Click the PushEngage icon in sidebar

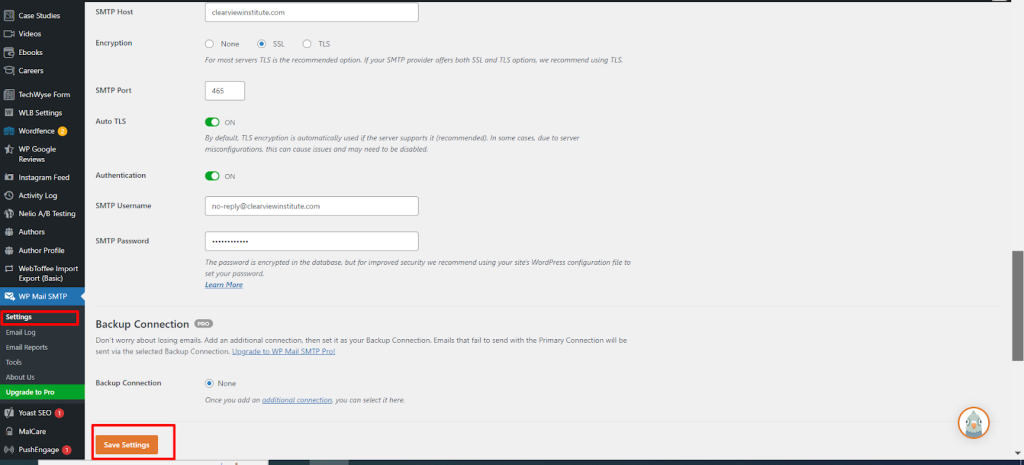10,450
